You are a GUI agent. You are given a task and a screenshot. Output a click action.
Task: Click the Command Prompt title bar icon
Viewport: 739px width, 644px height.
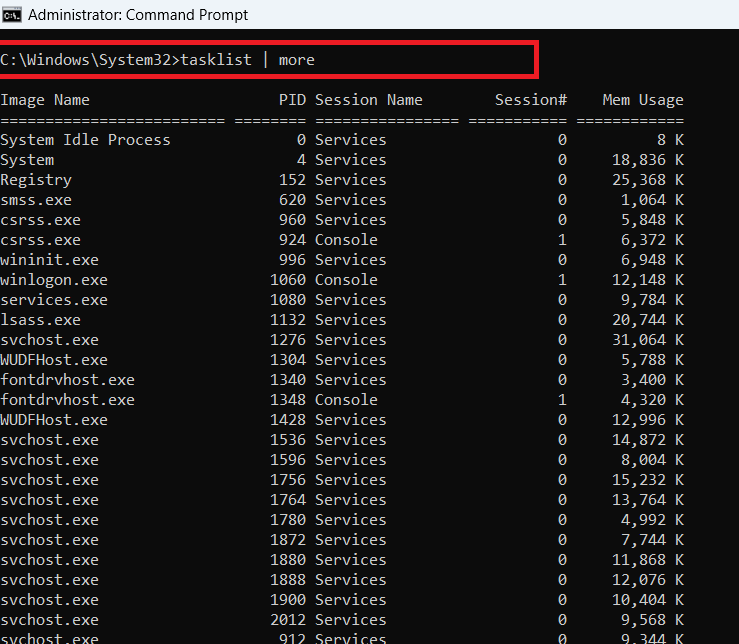tap(12, 15)
